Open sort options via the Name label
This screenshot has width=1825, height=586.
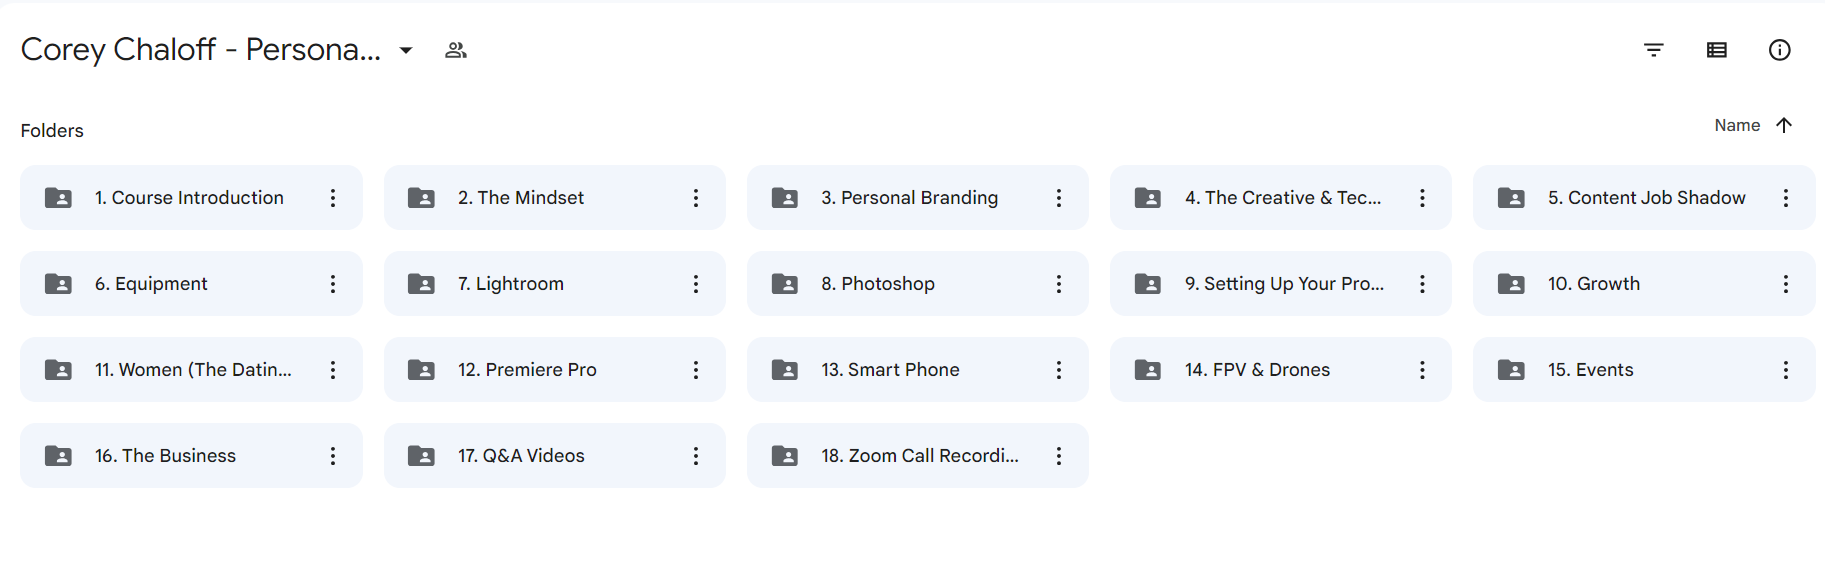pyautogui.click(x=1737, y=125)
